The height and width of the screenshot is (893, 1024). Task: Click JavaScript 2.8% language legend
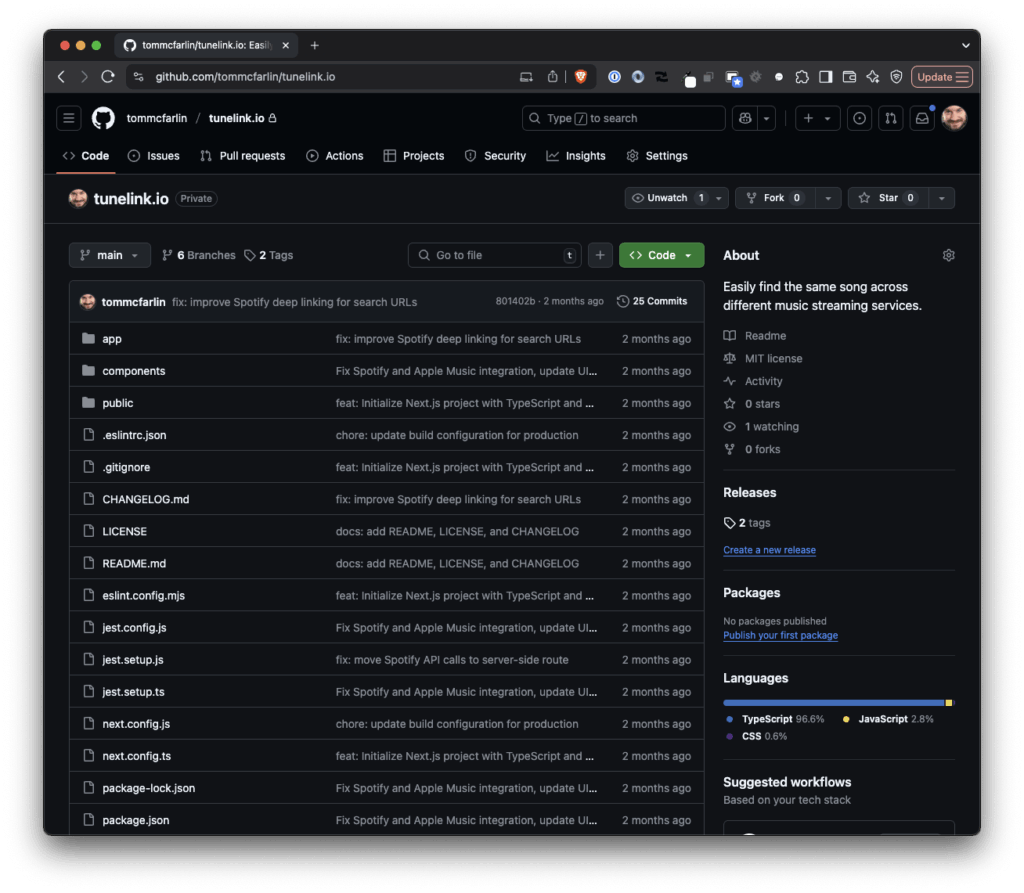[888, 719]
